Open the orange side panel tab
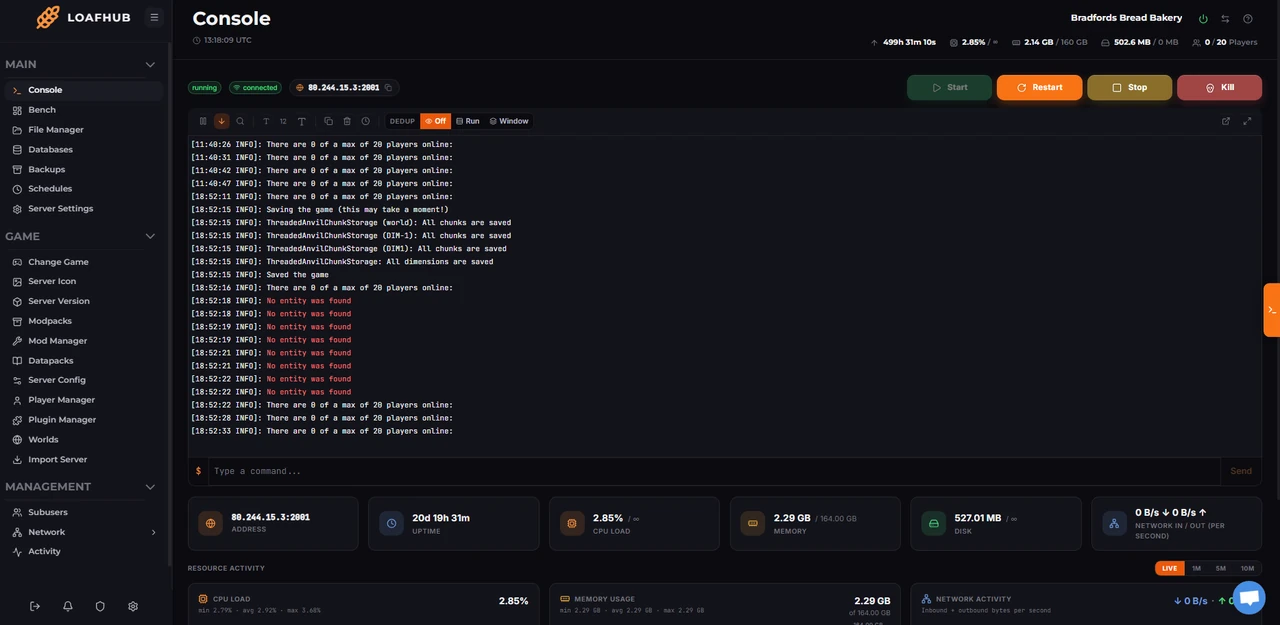 (x=1272, y=310)
